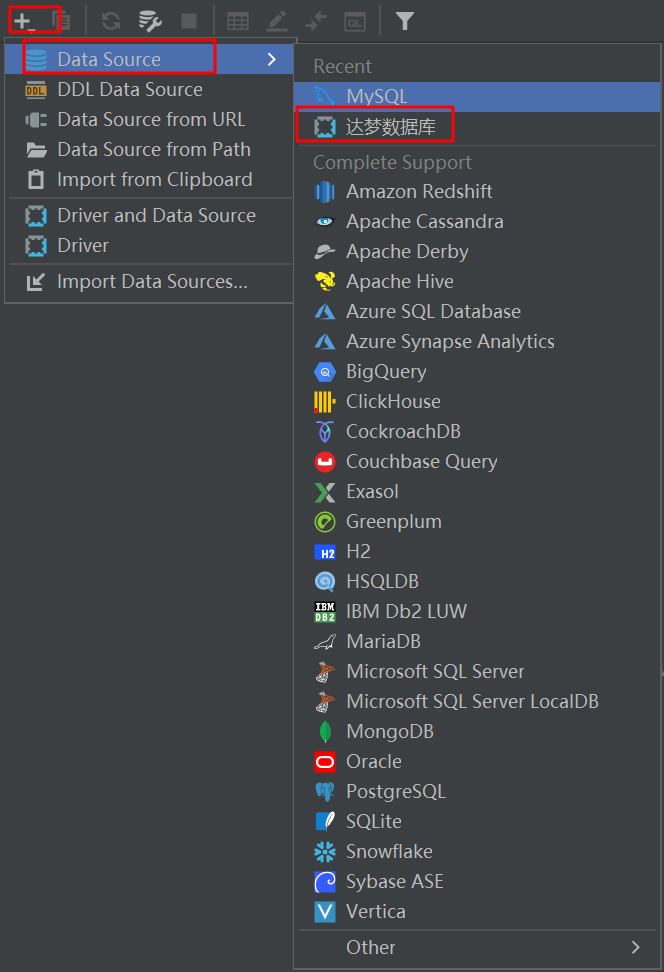Viewport: 664px width, 972px height.
Task: Select Driver and Data Source
Action: point(149,215)
